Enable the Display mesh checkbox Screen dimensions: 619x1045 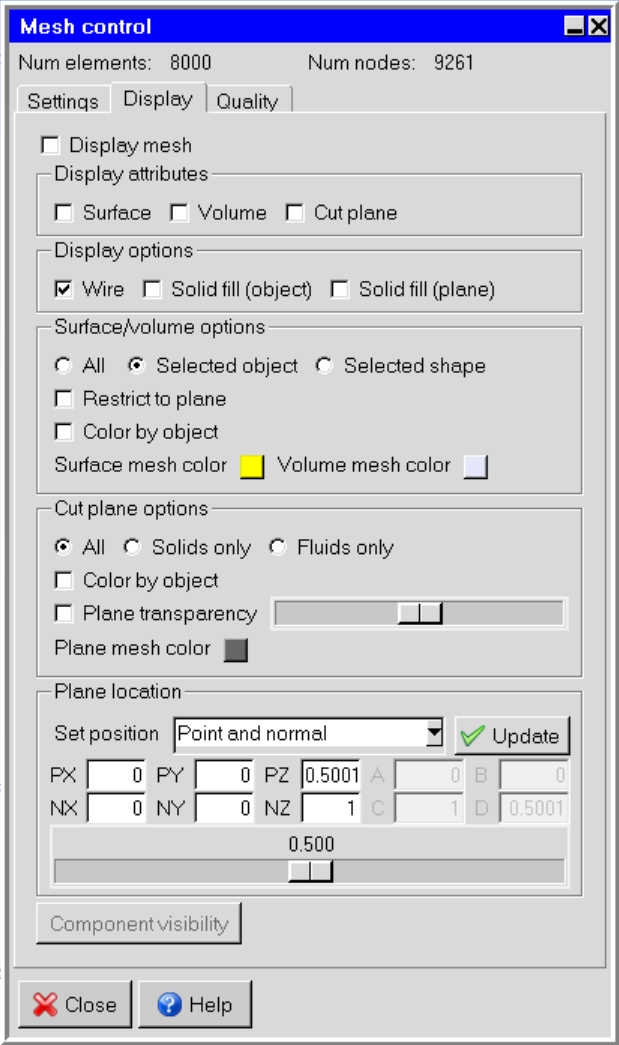tap(50, 146)
